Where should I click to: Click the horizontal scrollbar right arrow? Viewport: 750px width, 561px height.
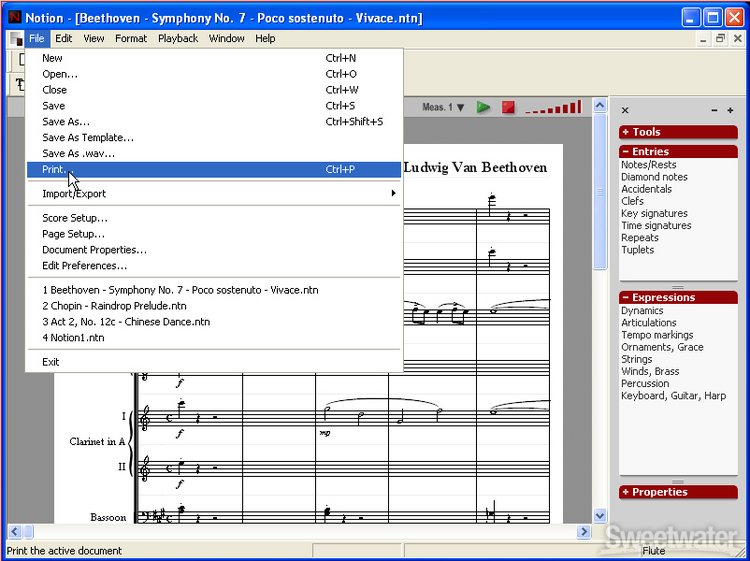[584, 531]
